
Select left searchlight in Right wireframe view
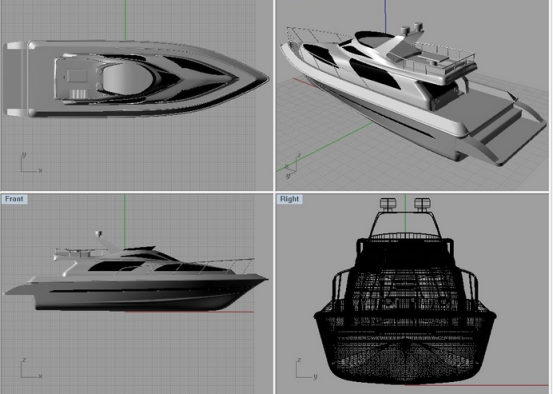tap(388, 204)
